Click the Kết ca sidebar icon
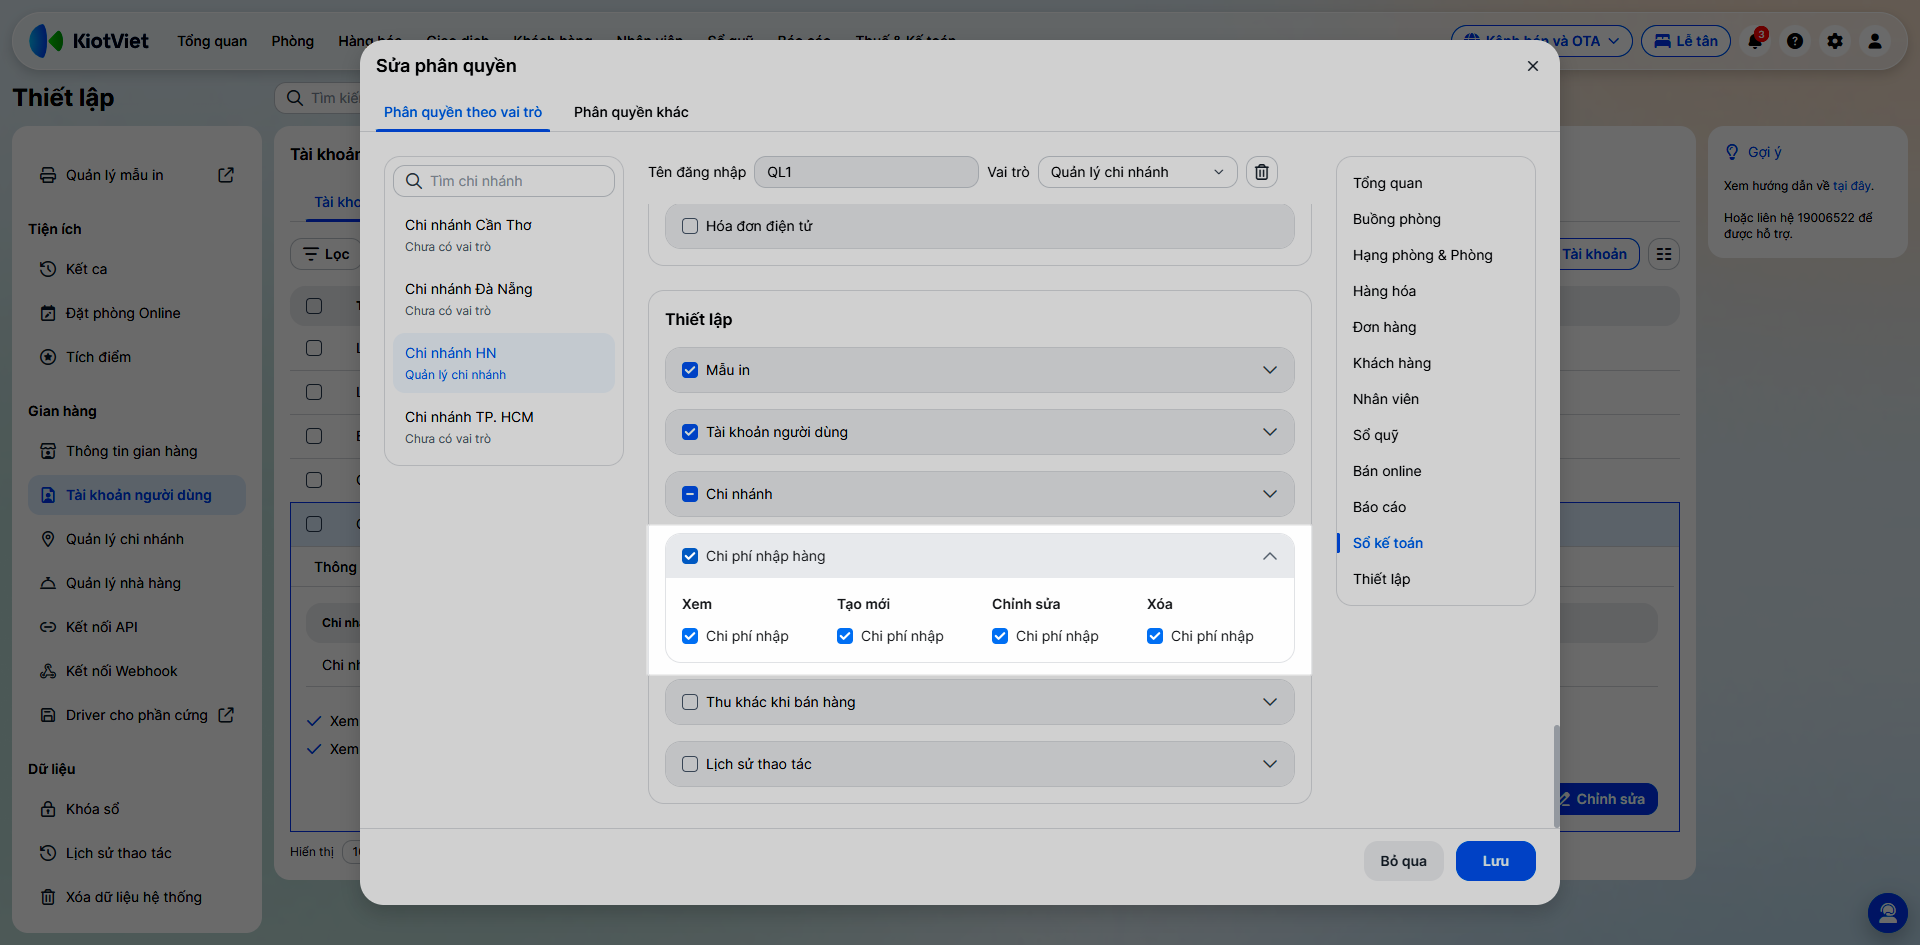The width and height of the screenshot is (1920, 945). tap(48, 269)
